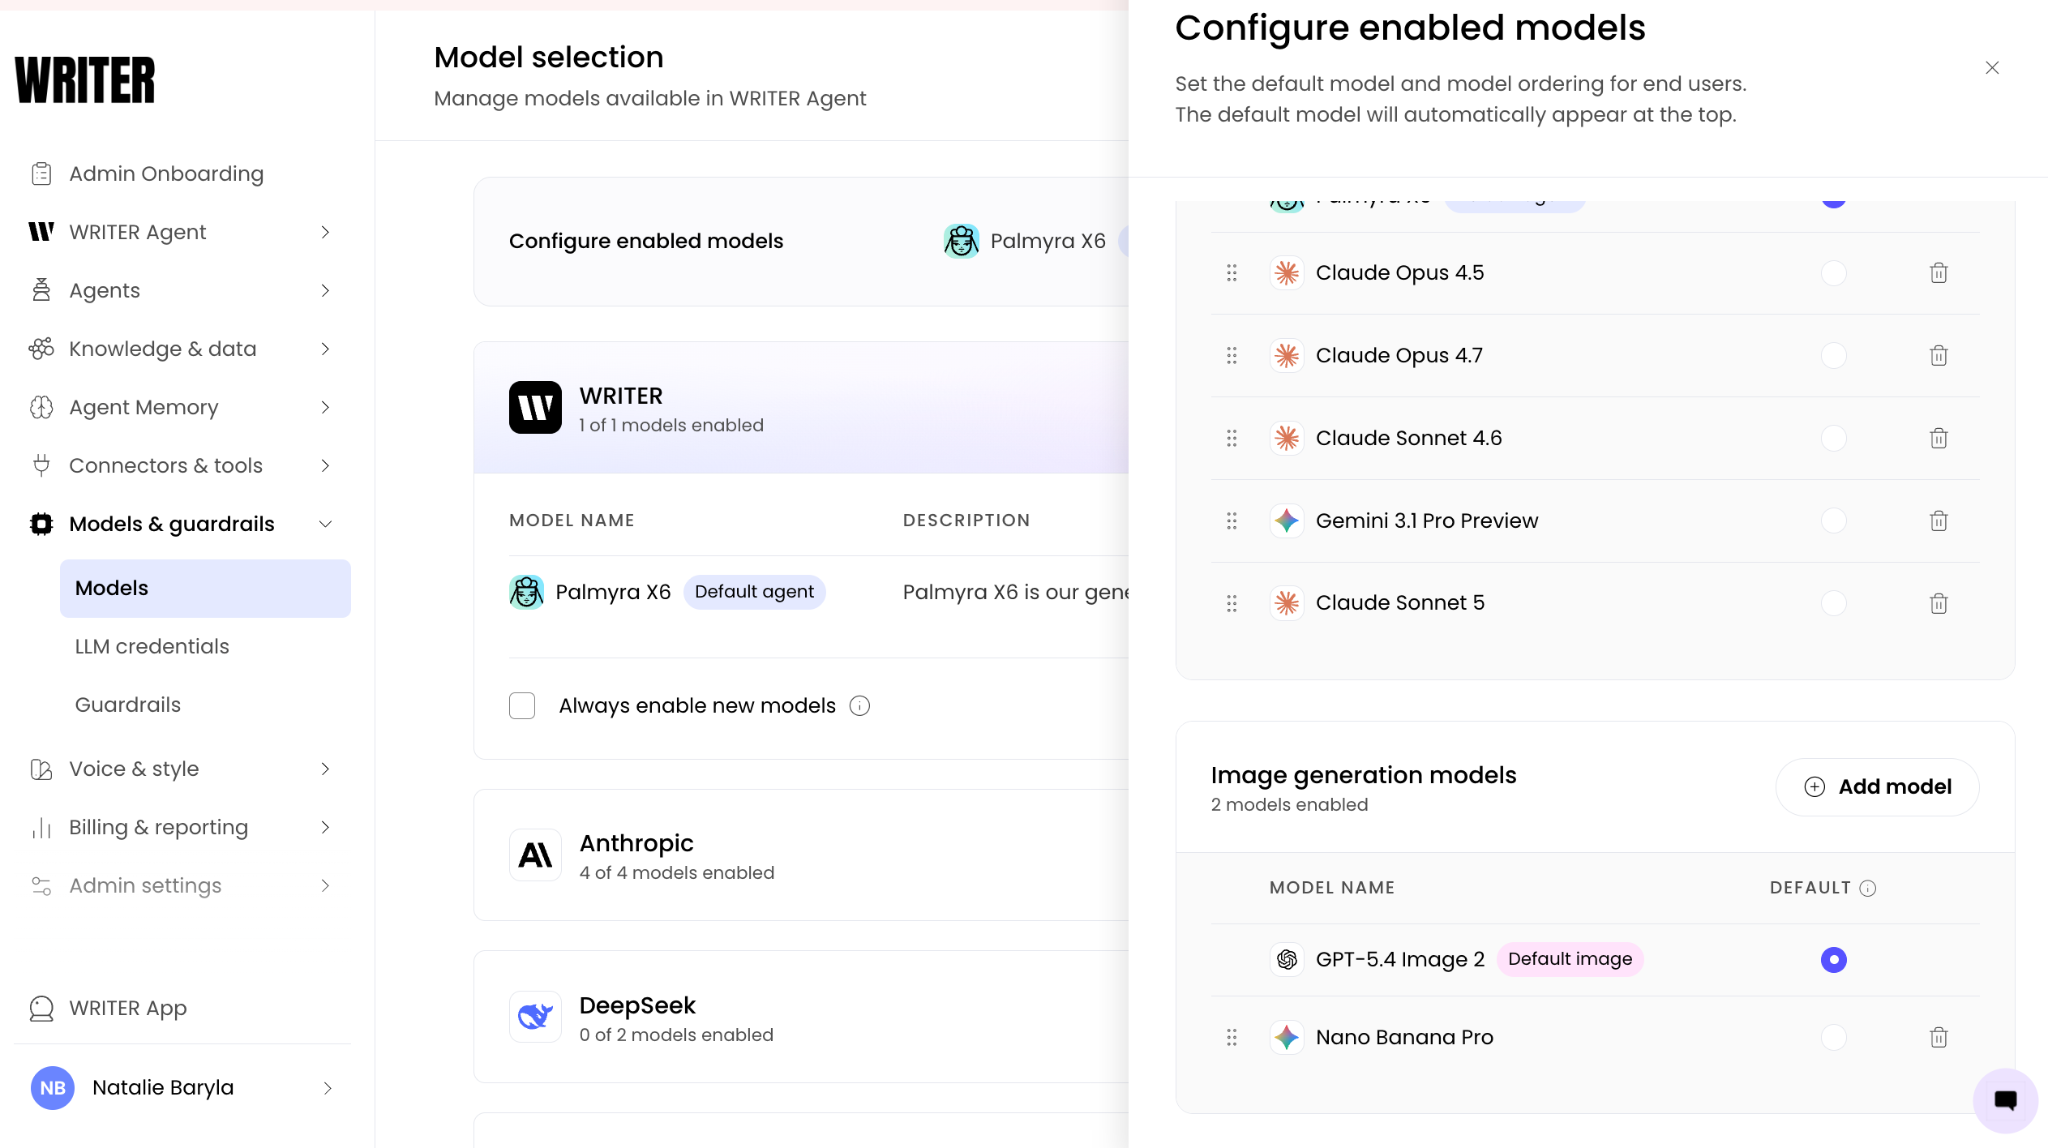Click the drag handle for Gemini 3.1 Pro Preview
The height and width of the screenshot is (1148, 2048).
click(1232, 521)
